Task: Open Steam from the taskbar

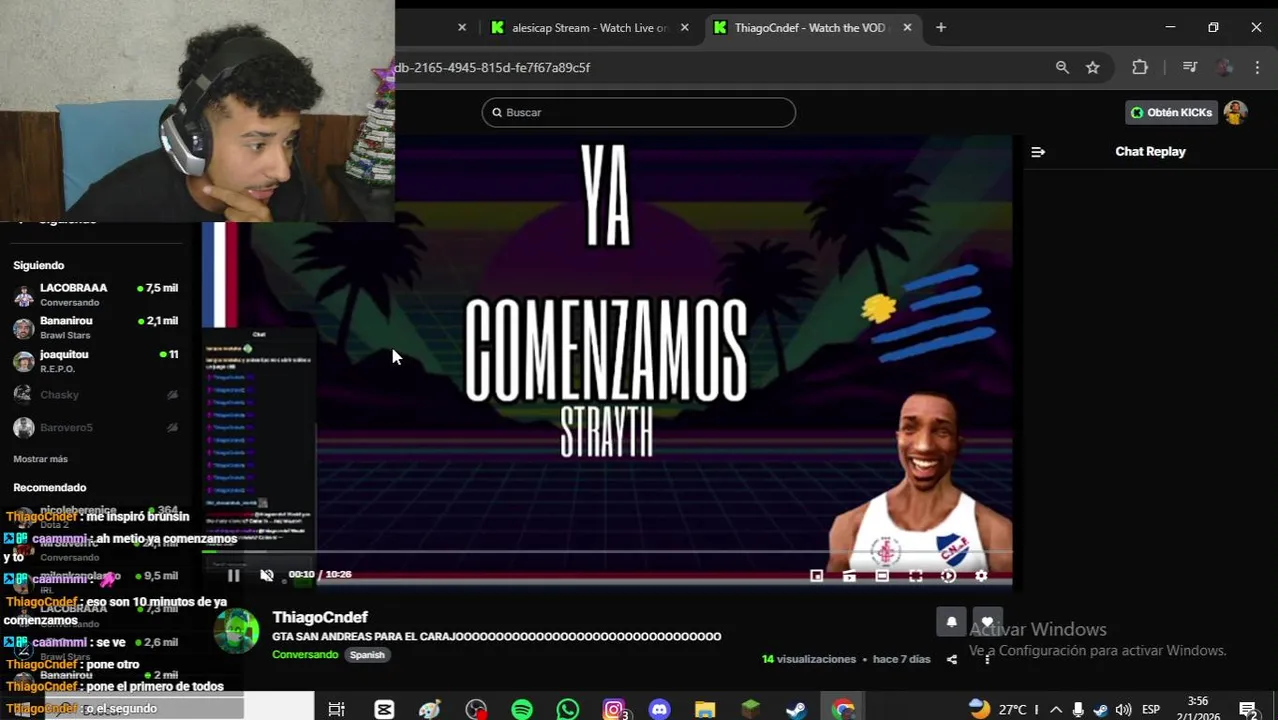Action: pos(796,709)
